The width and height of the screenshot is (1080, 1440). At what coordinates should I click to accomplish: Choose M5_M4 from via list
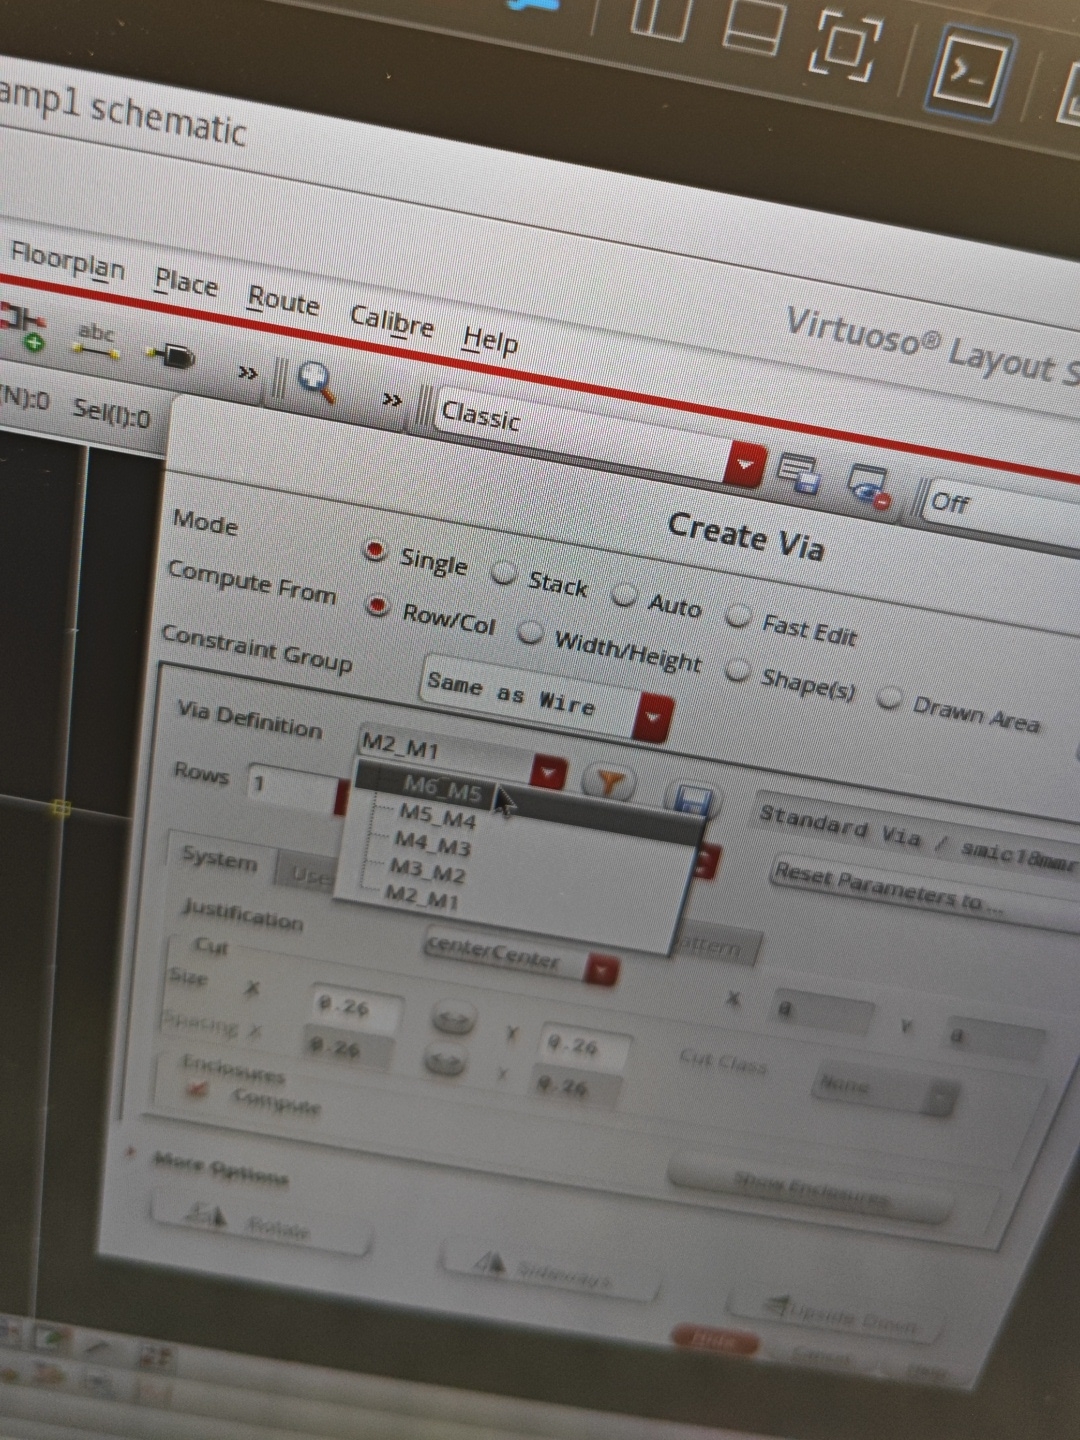click(x=438, y=817)
